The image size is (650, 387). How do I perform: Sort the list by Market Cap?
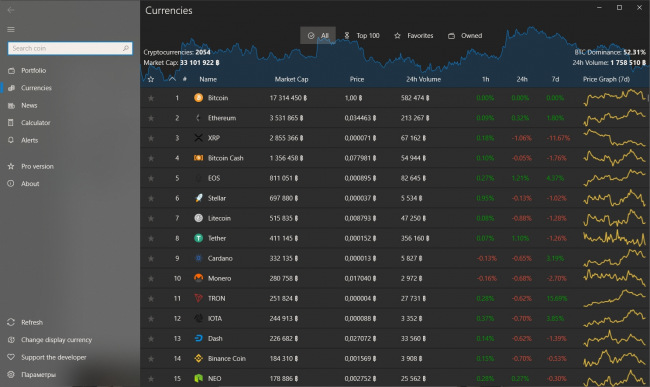291,79
